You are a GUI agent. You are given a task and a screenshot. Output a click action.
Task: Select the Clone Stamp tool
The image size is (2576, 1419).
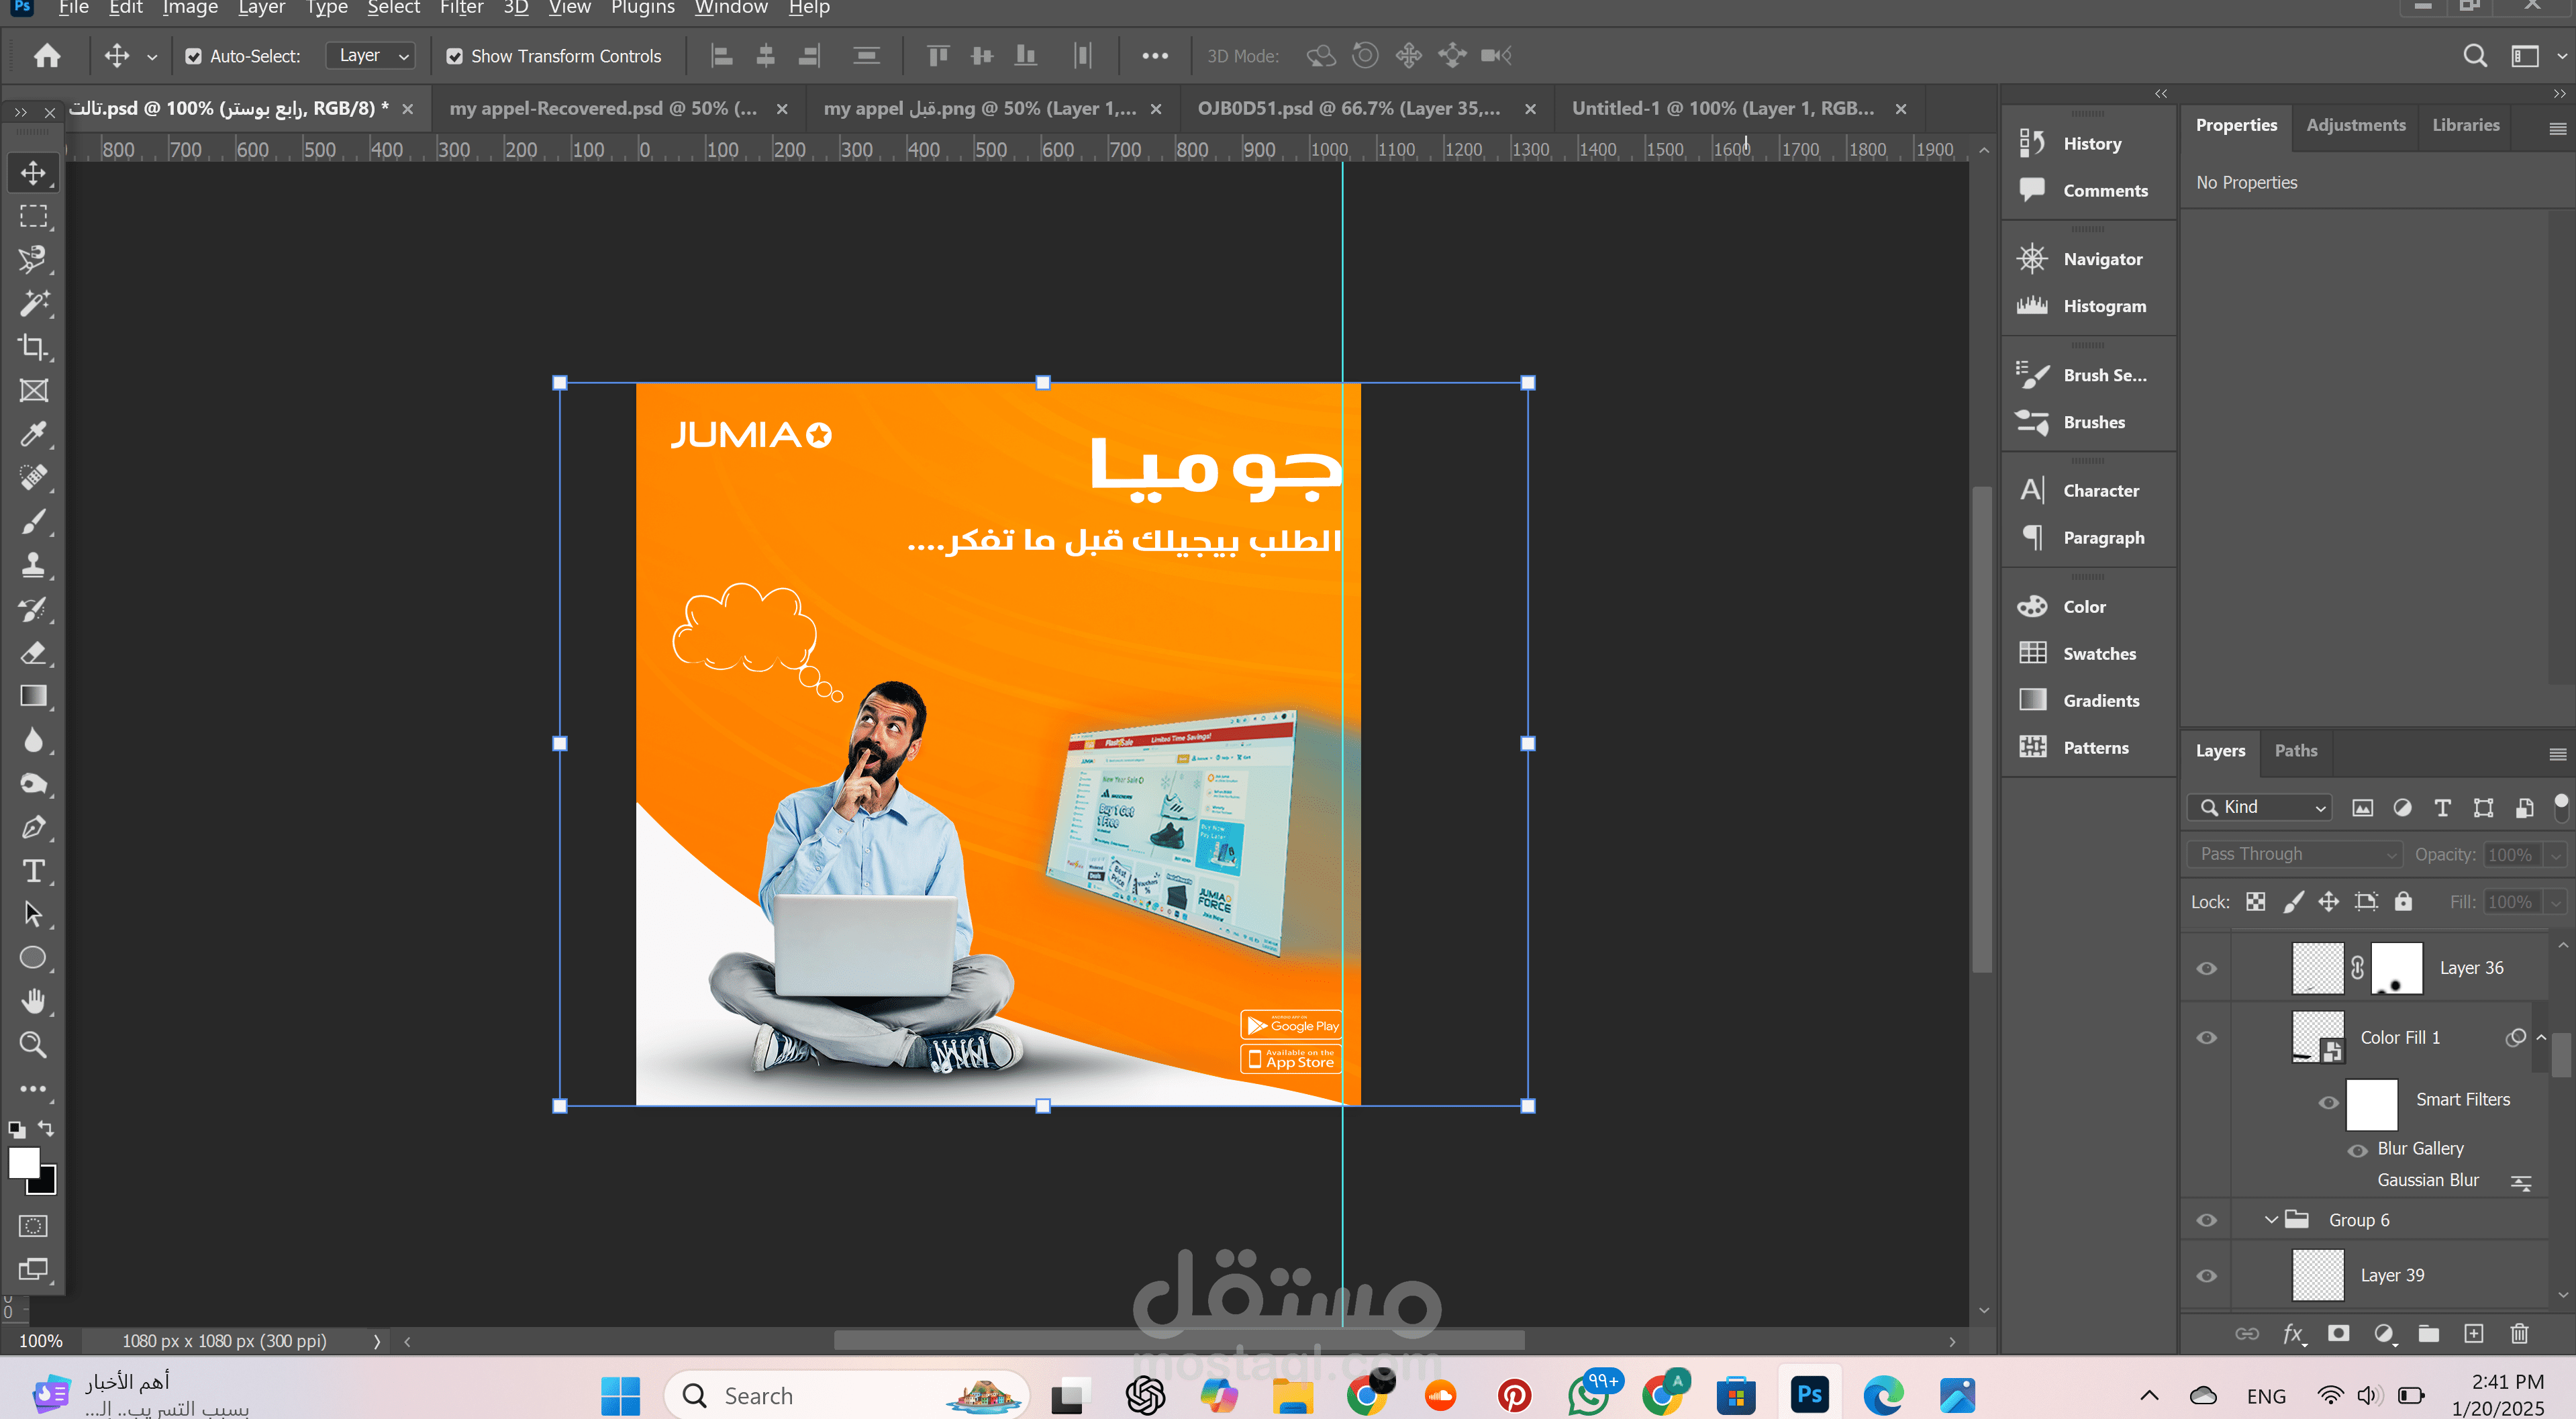pos(33,565)
